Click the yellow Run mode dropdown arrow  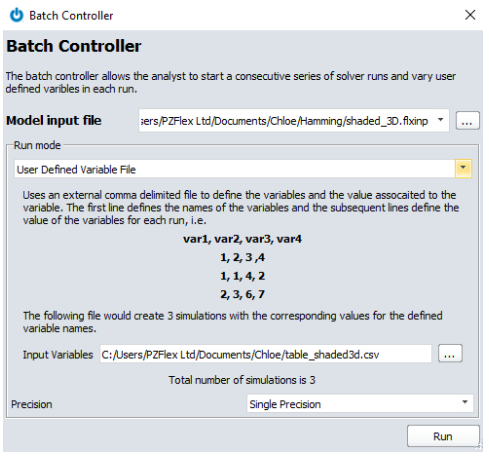[x=463, y=169]
